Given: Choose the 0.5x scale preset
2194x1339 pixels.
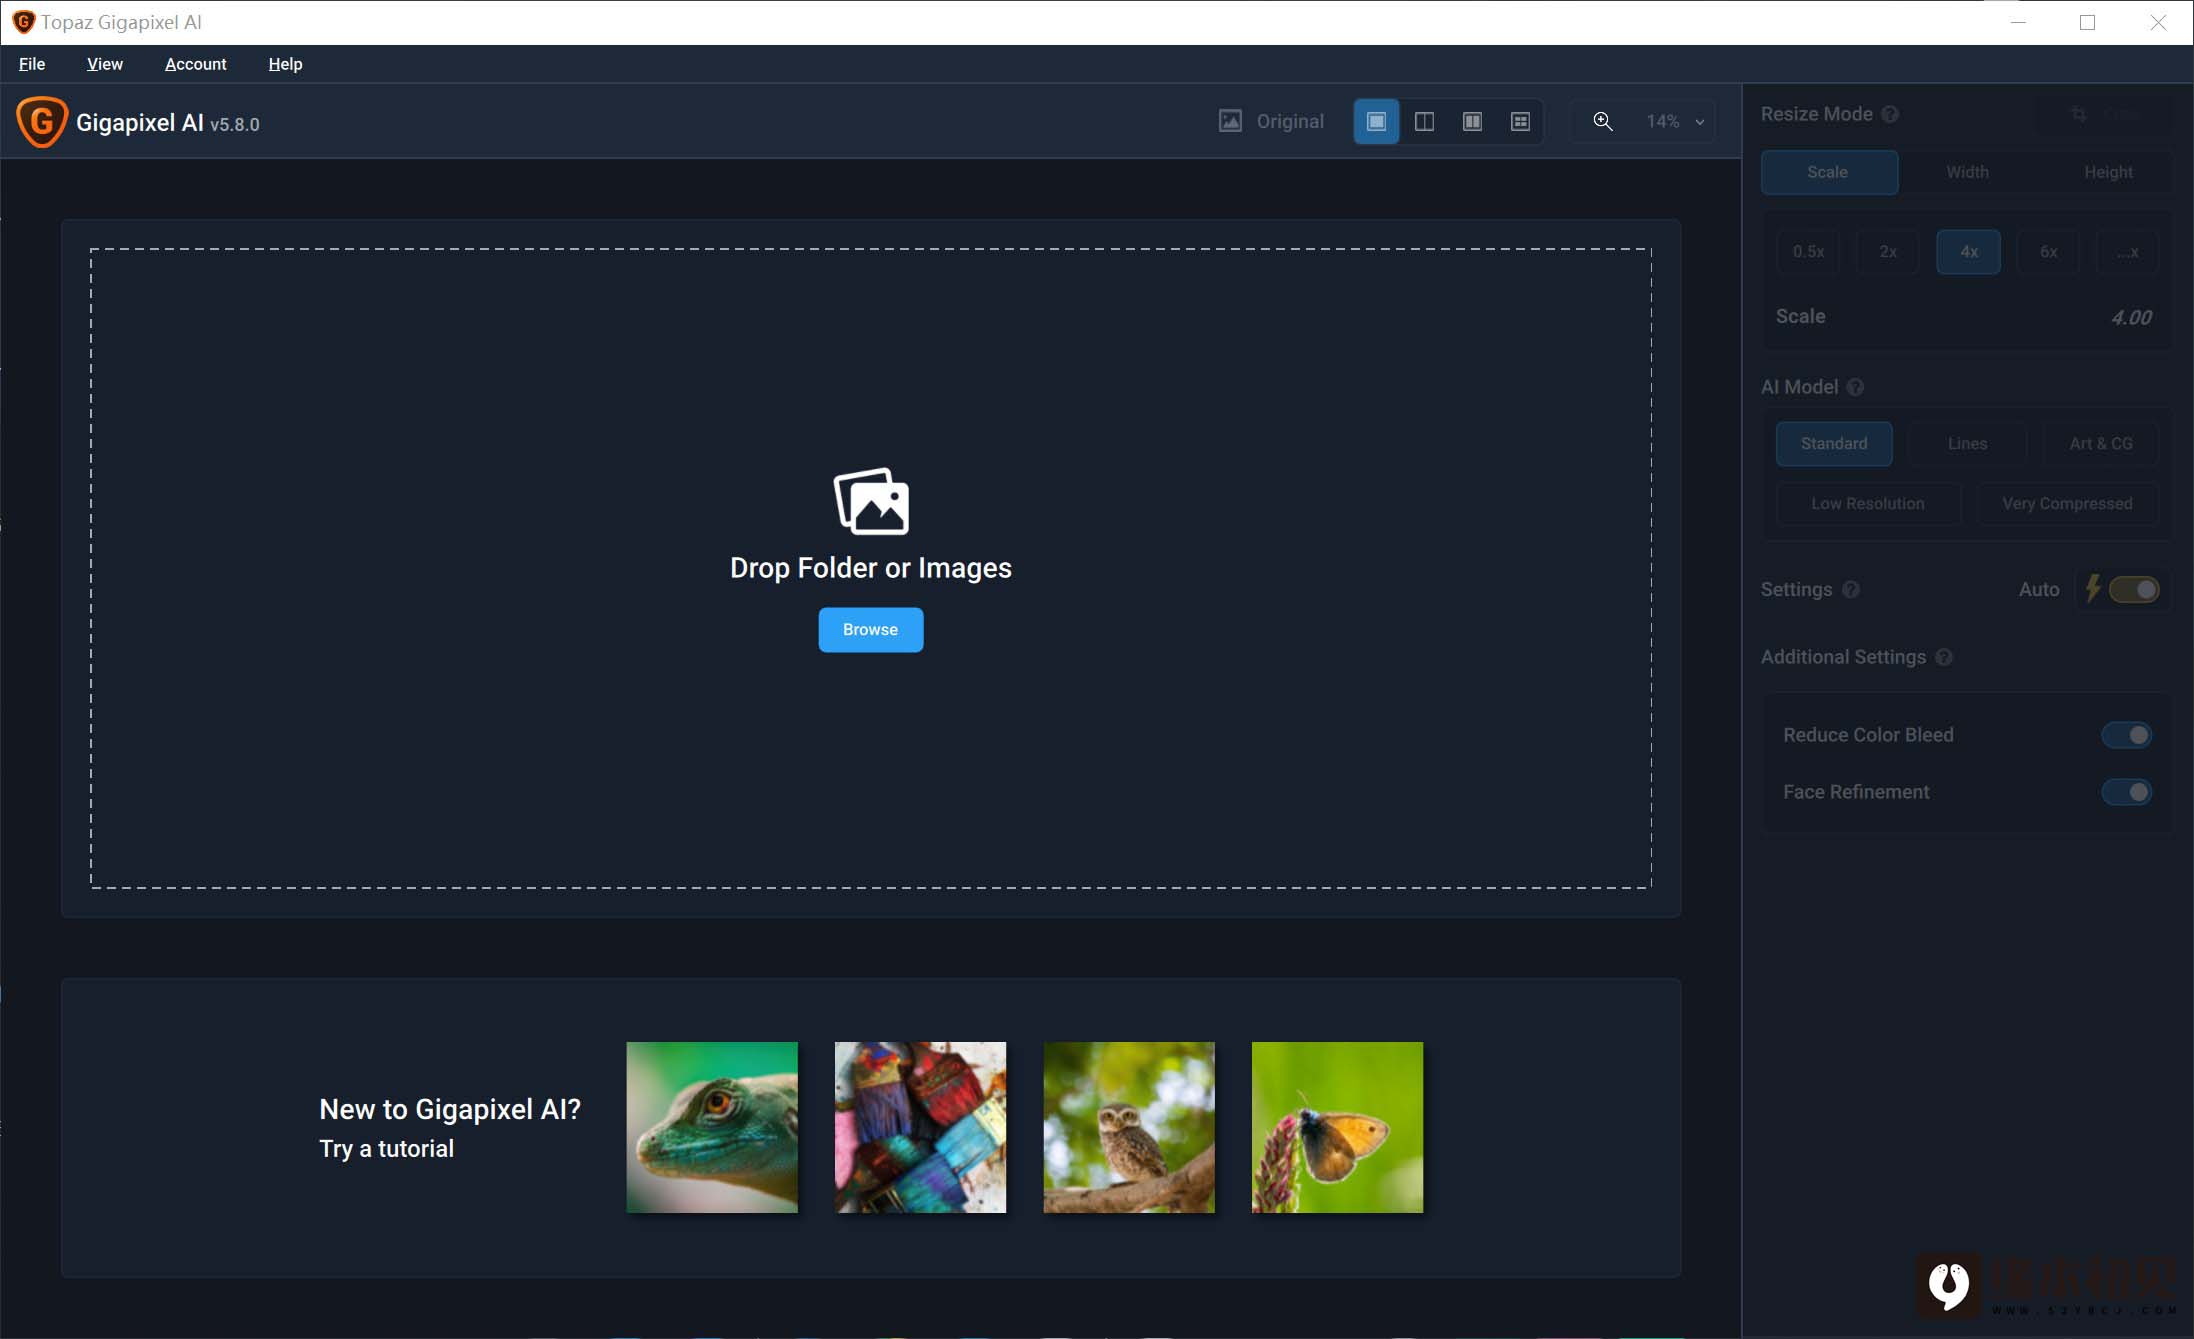Looking at the screenshot, I should point(1808,252).
